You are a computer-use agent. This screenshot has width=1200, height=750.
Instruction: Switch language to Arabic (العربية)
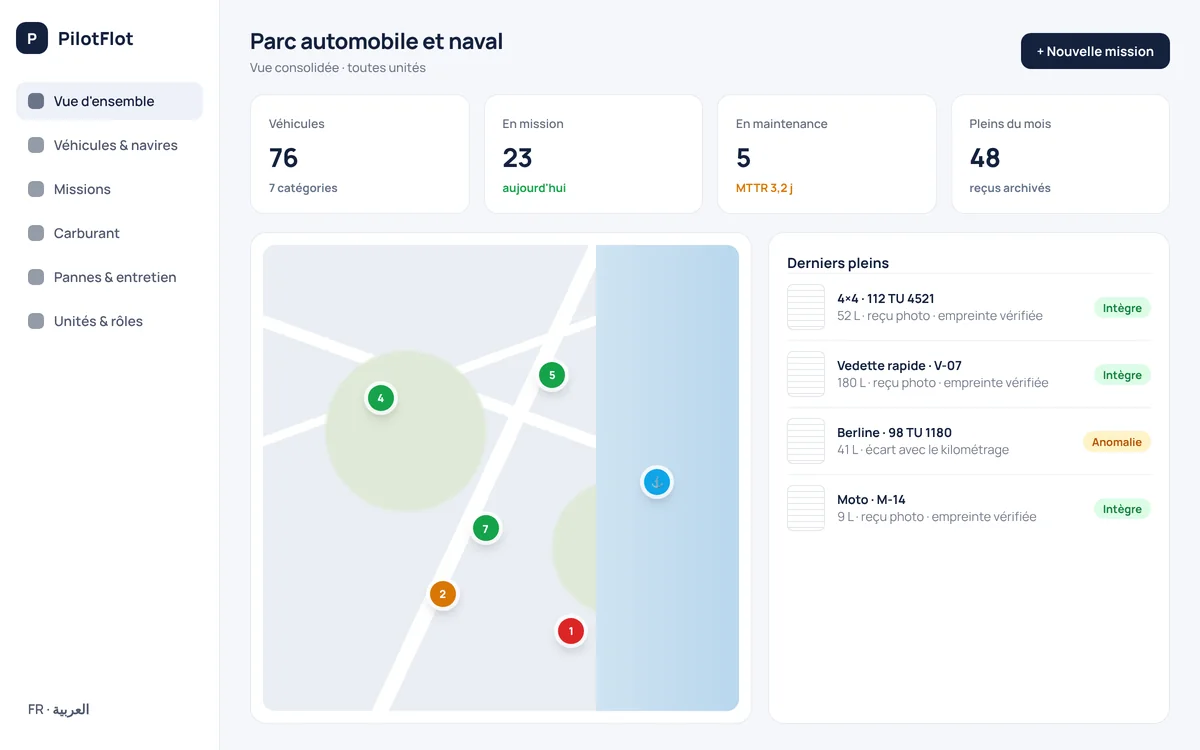pyautogui.click(x=71, y=709)
